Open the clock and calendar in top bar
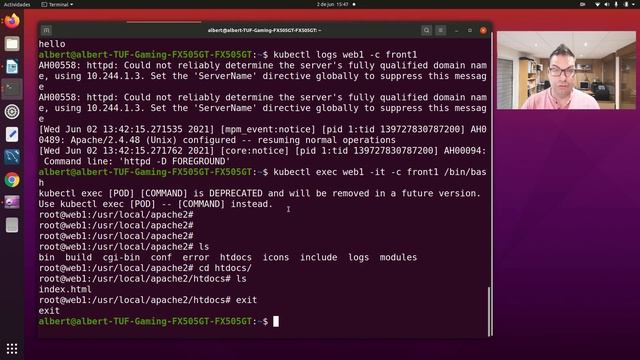640x360 pixels. [x=333, y=4]
